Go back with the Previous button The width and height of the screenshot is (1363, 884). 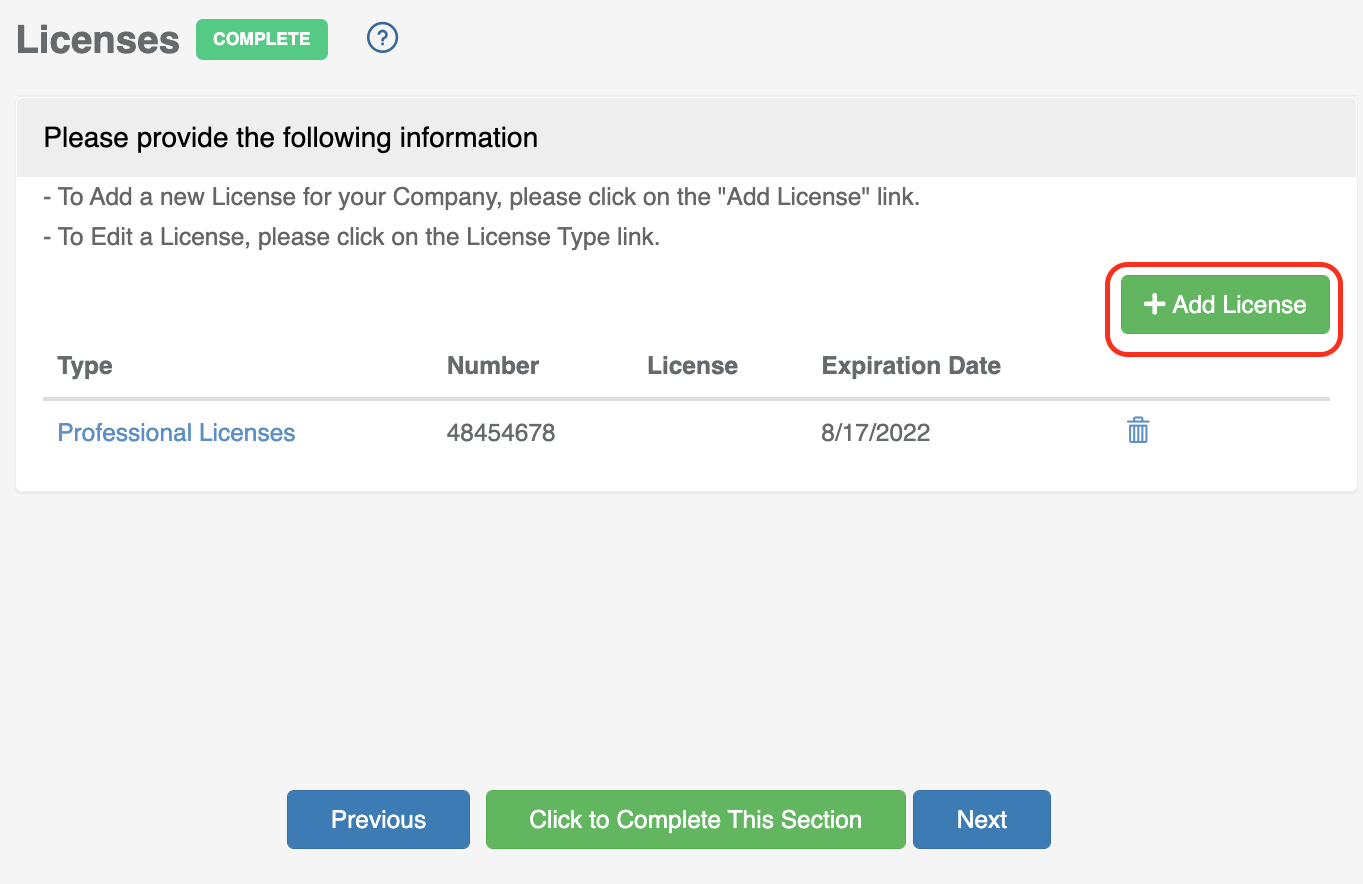[x=378, y=820]
